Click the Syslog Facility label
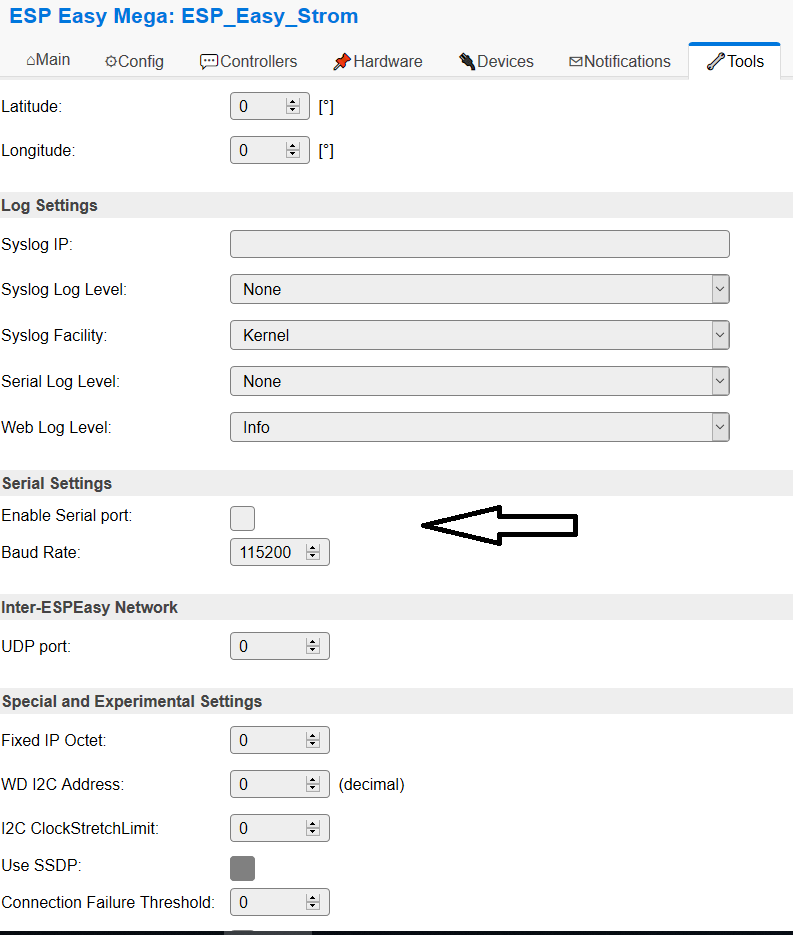This screenshot has height=935, width=793. [x=54, y=336]
